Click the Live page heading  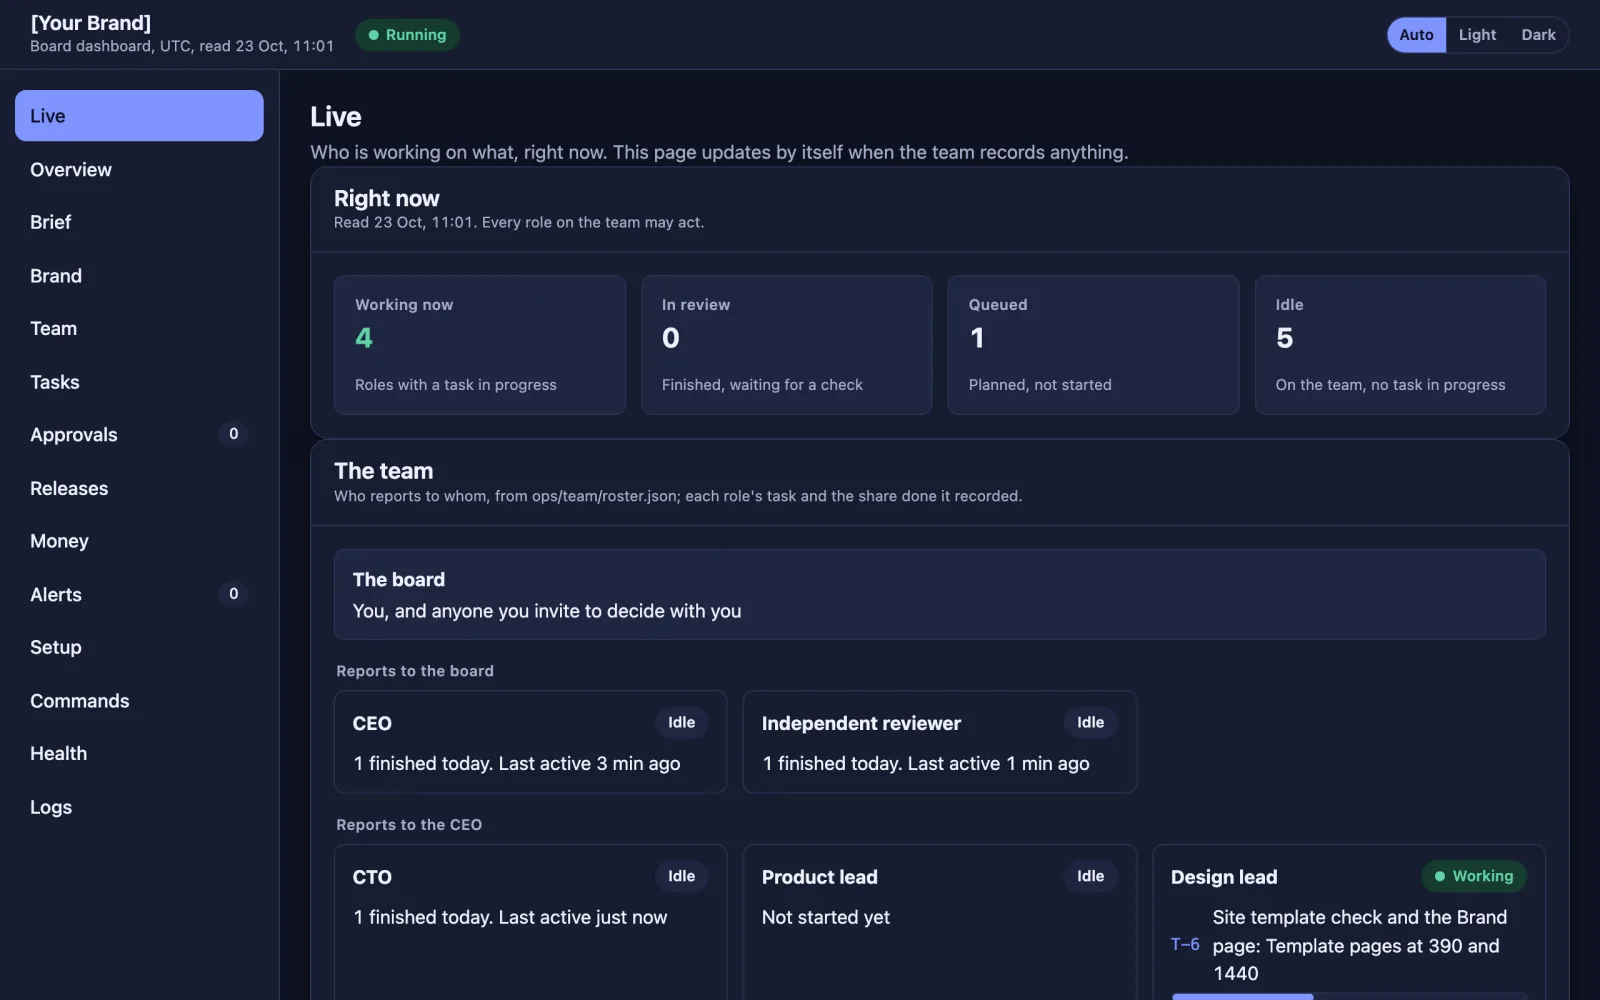coord(336,117)
